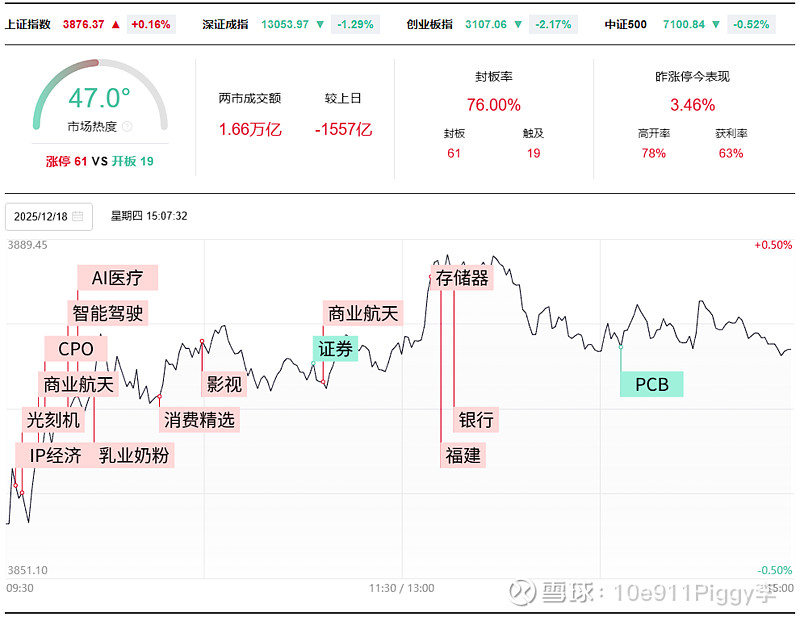This screenshot has width=800, height=617.
Task: Click the 银行 tag on the chart
Action: [x=475, y=419]
